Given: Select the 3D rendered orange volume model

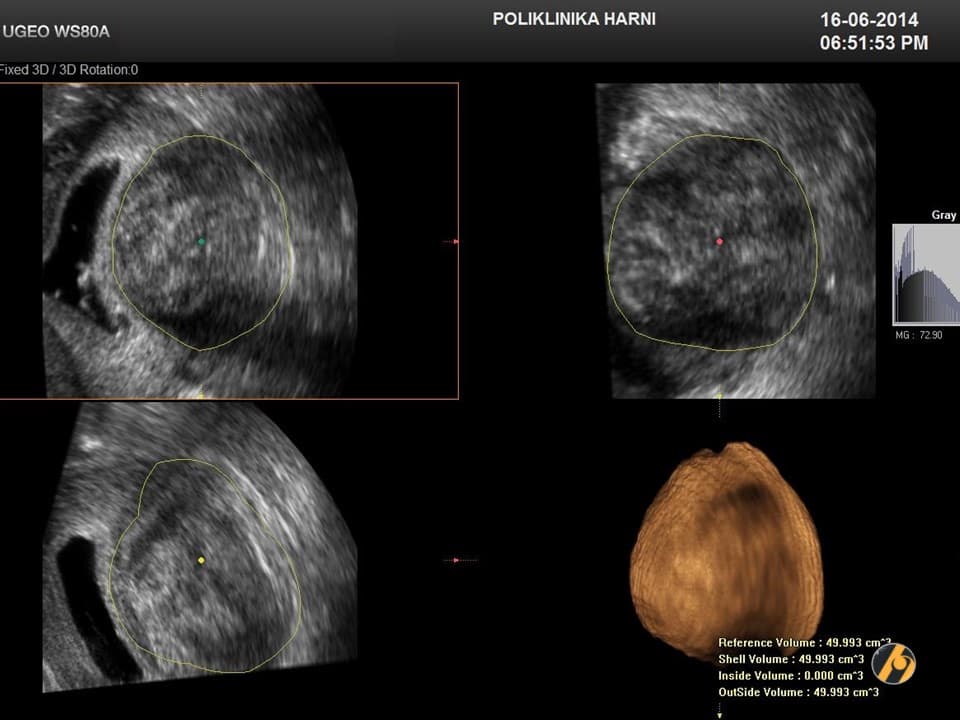Looking at the screenshot, I should (x=725, y=550).
